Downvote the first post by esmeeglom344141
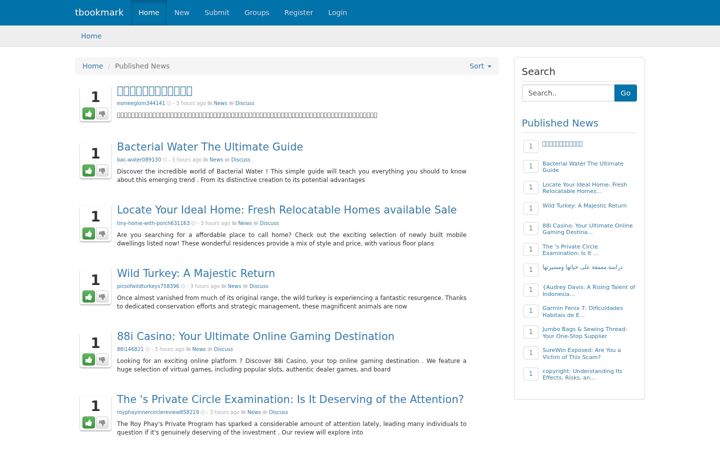 102,113
